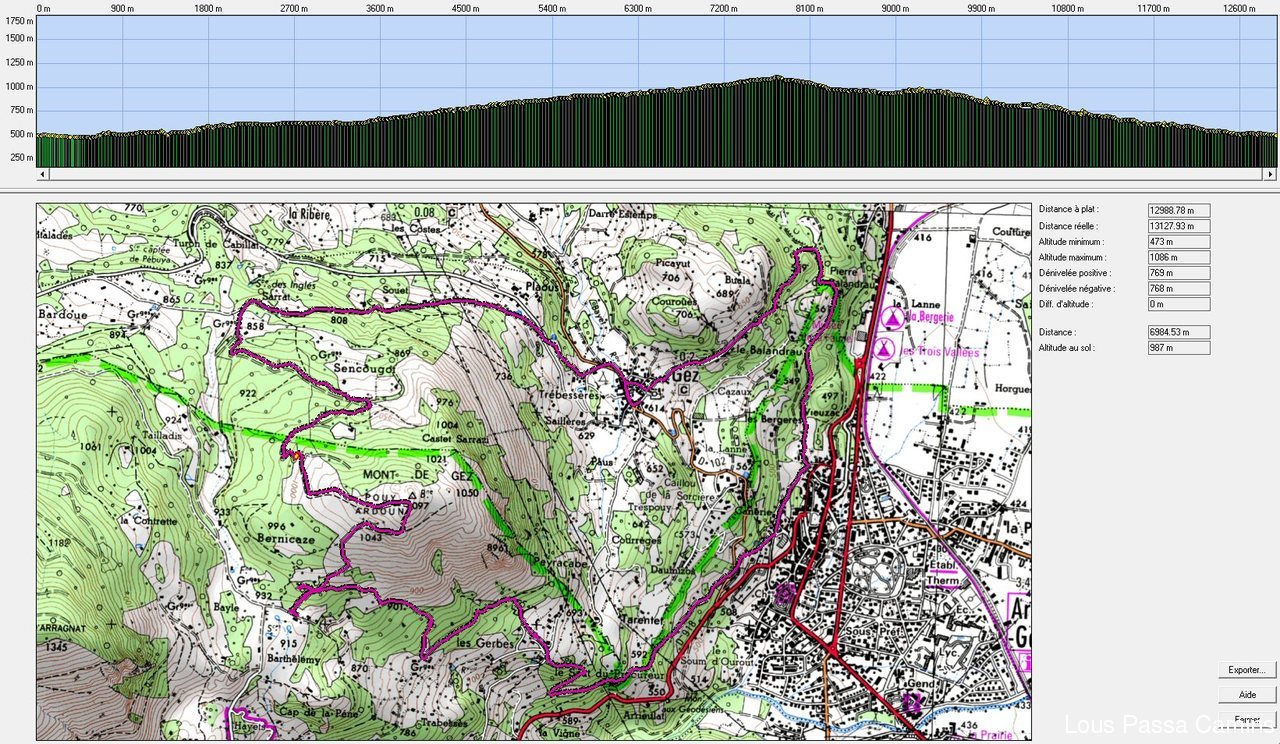Click the right arrow of the profile scrollbar

click(1271, 174)
